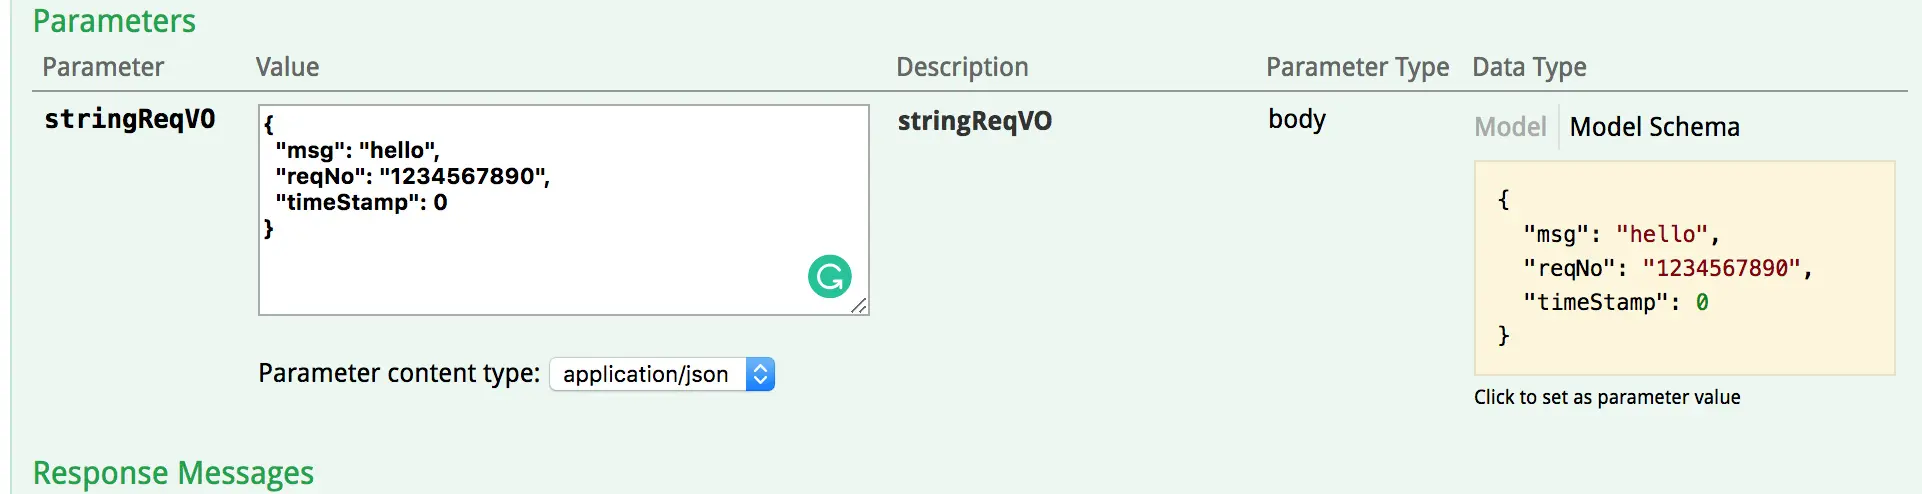This screenshot has width=1922, height=494.
Task: Click the textarea resize handle corner
Action: coord(859,305)
